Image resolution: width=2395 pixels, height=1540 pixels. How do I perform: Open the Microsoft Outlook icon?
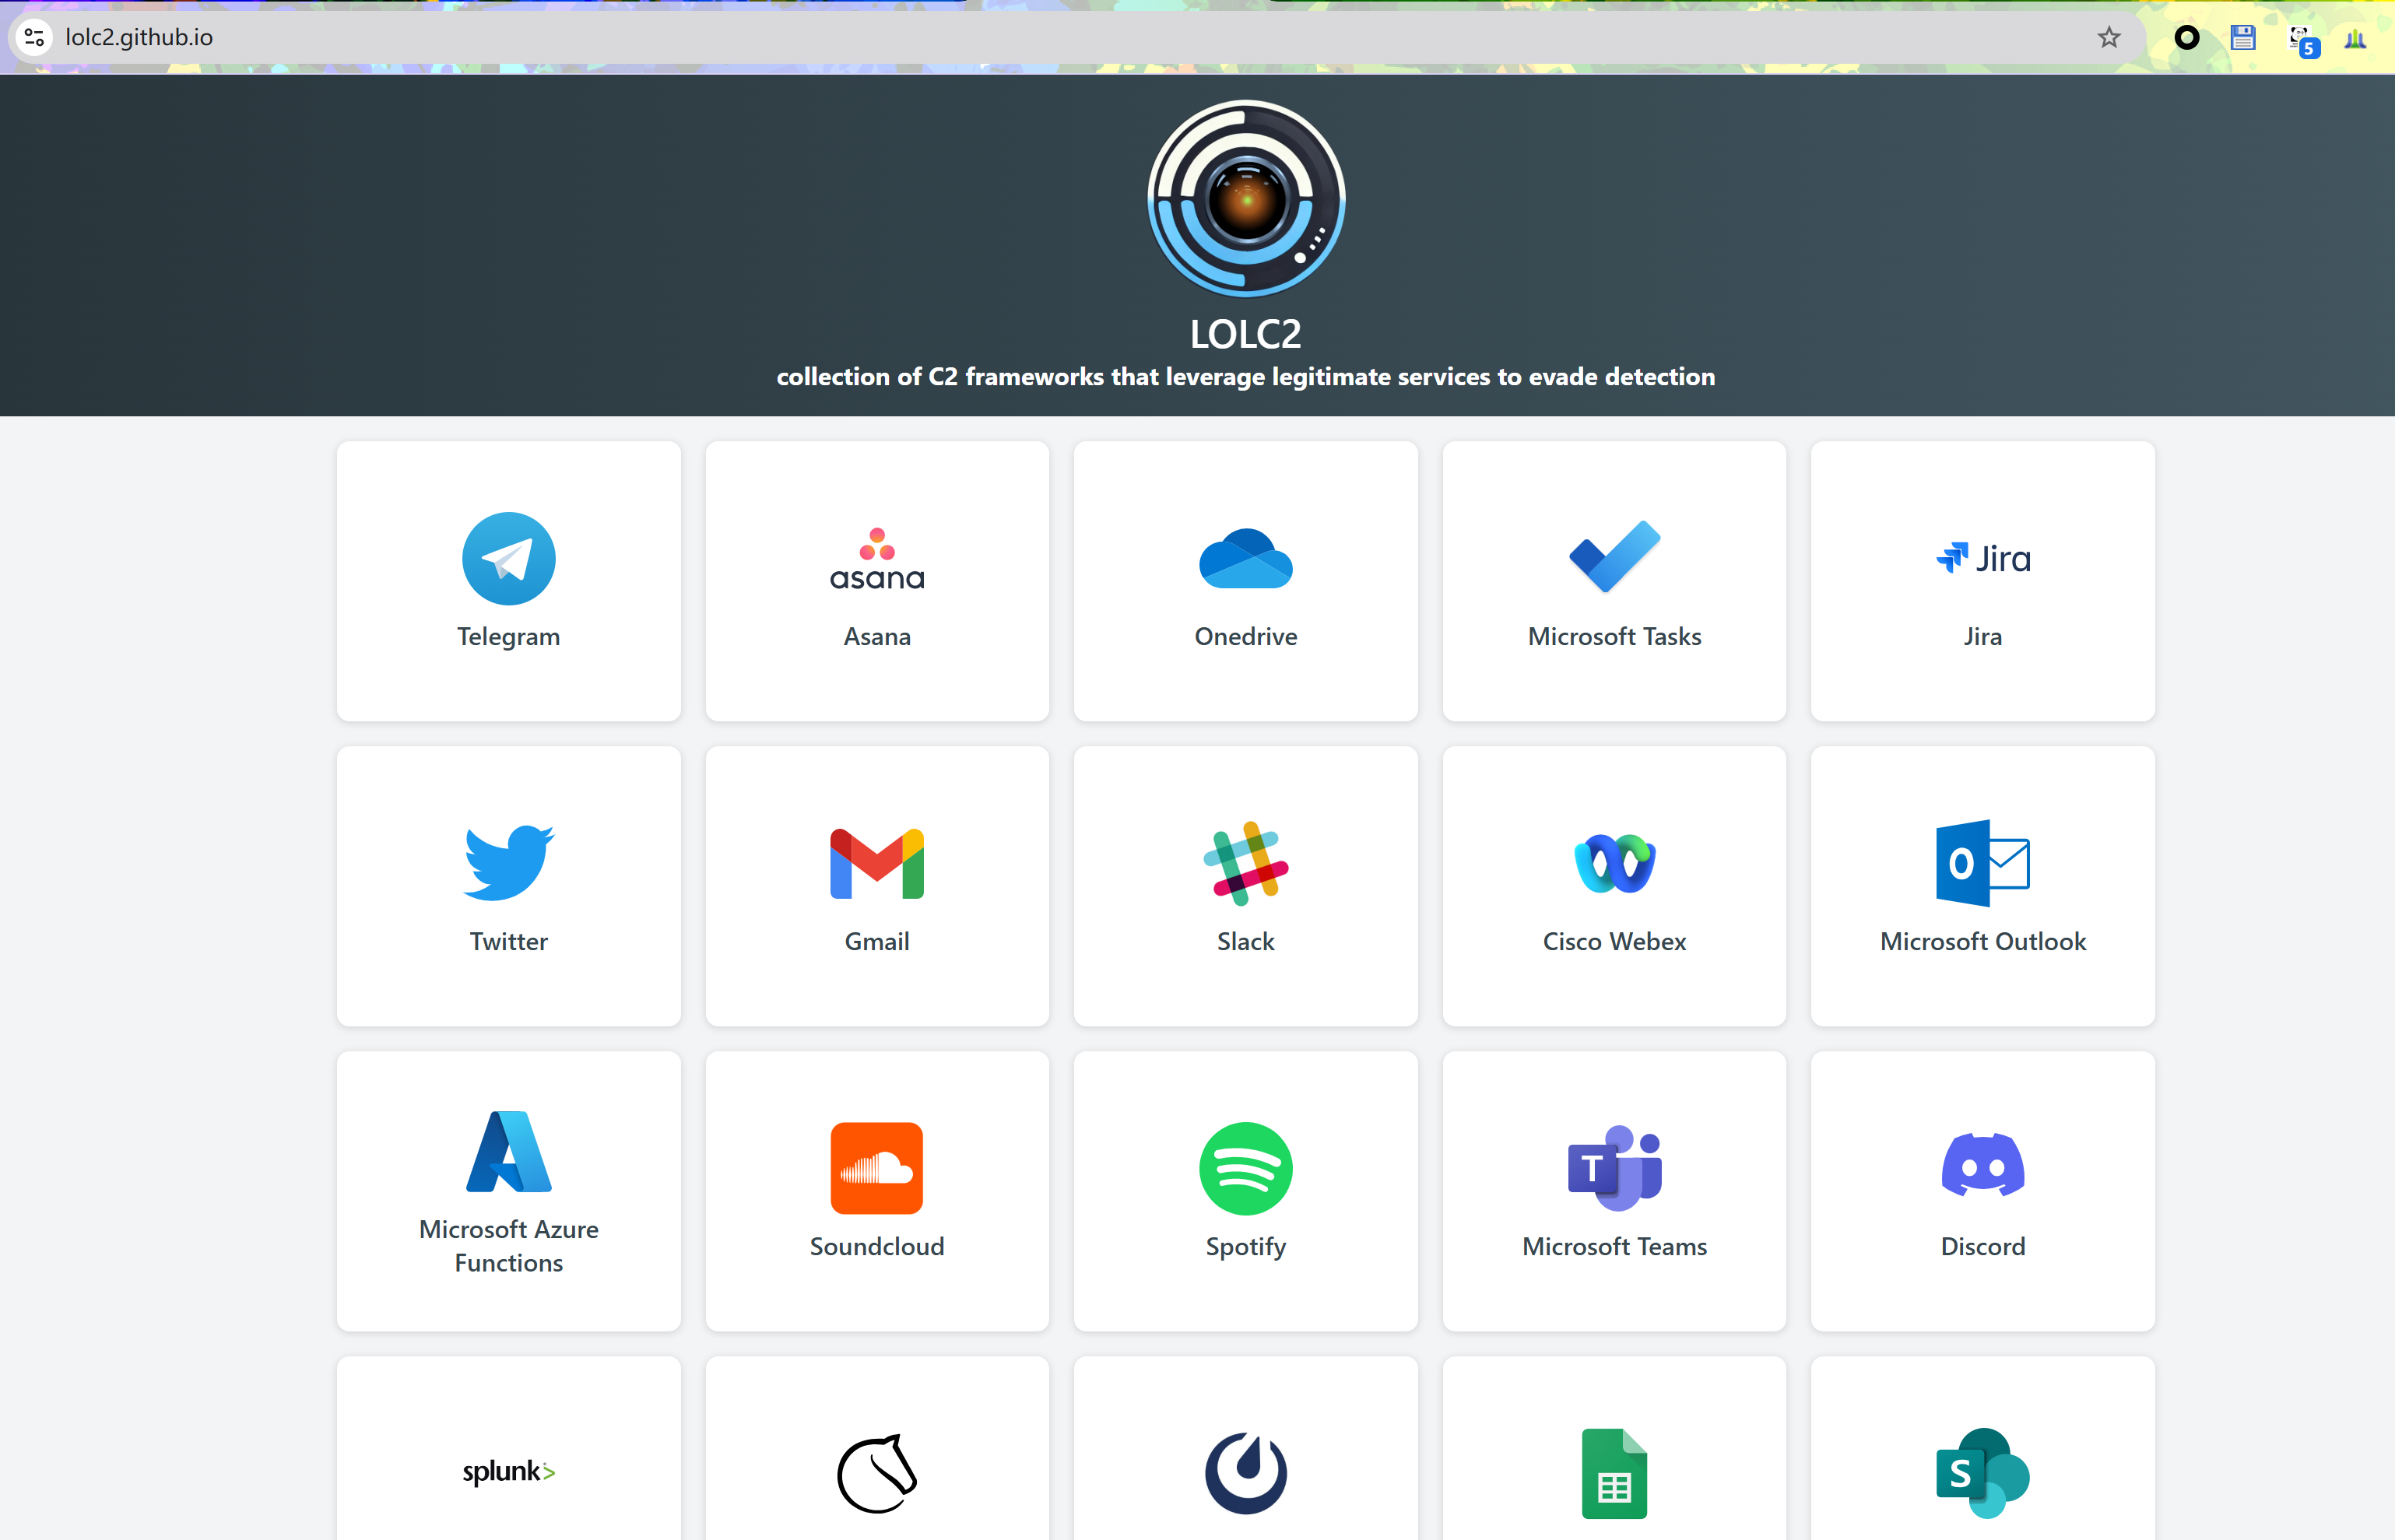click(x=1982, y=863)
